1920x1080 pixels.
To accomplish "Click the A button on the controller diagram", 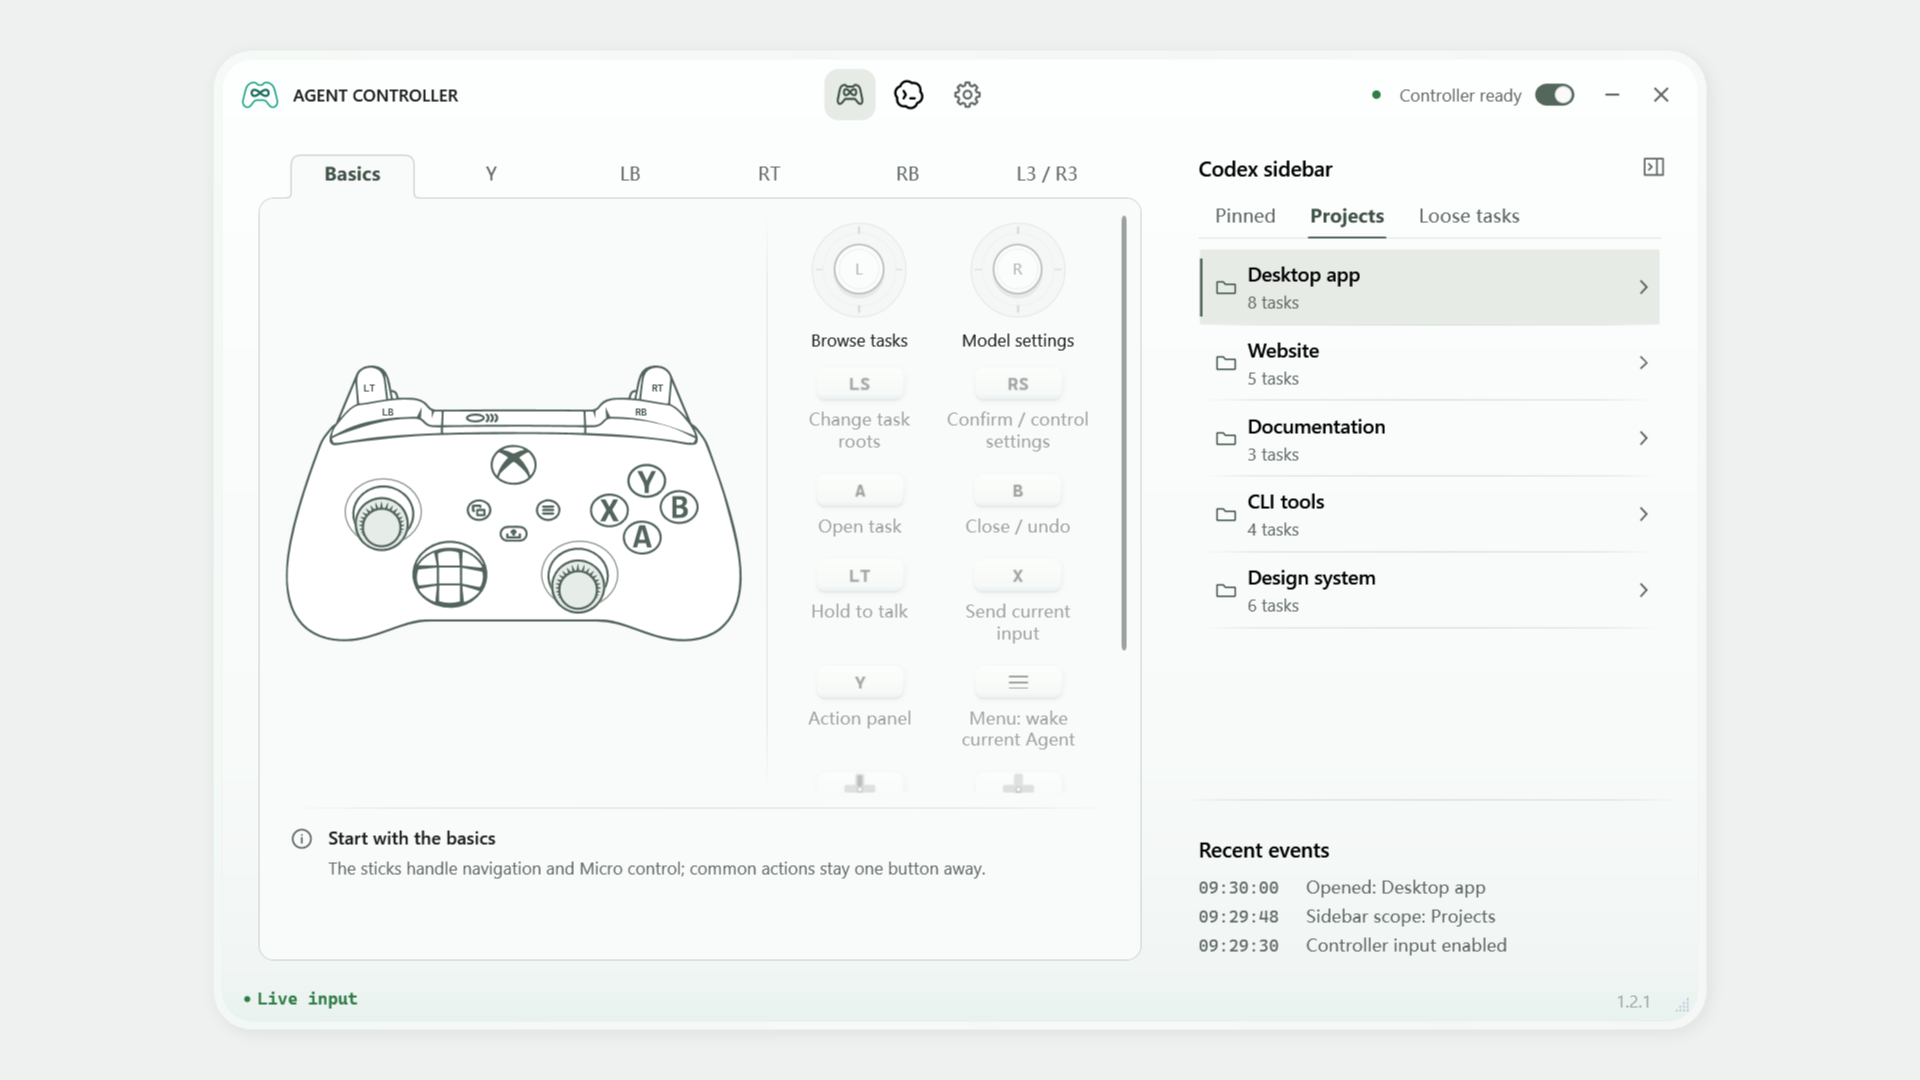I will pyautogui.click(x=642, y=537).
